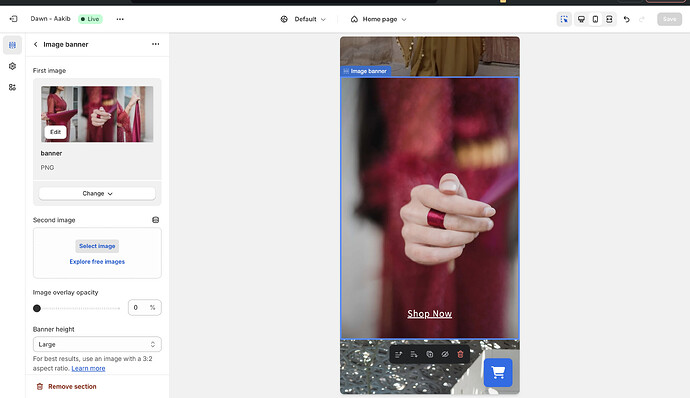
Task: Toggle fullscreen preview icon
Action: point(609,19)
